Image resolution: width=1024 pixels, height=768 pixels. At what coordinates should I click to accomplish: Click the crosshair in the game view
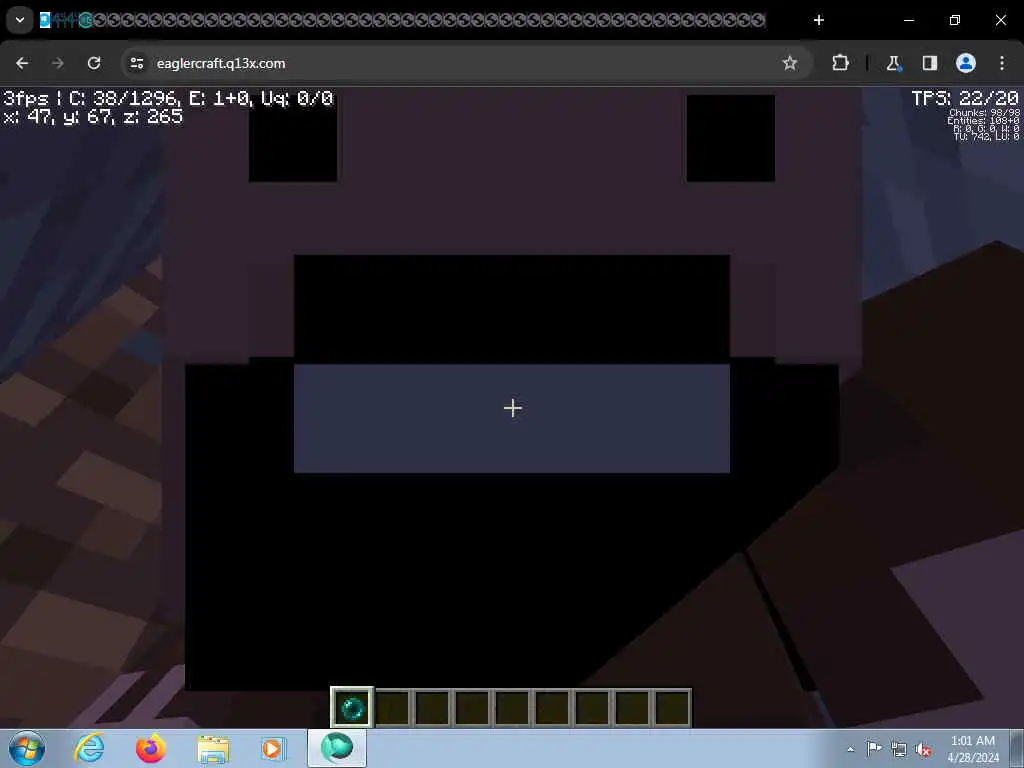click(x=513, y=408)
